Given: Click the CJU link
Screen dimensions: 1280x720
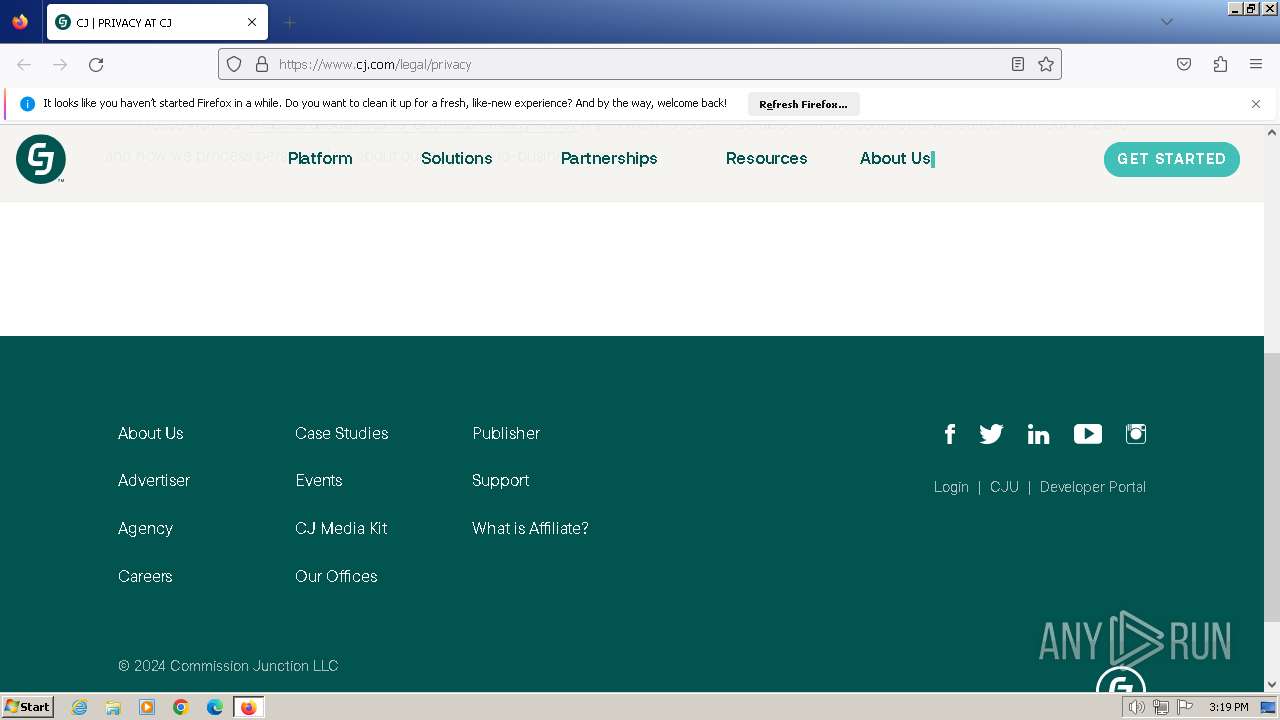Looking at the screenshot, I should [1004, 487].
